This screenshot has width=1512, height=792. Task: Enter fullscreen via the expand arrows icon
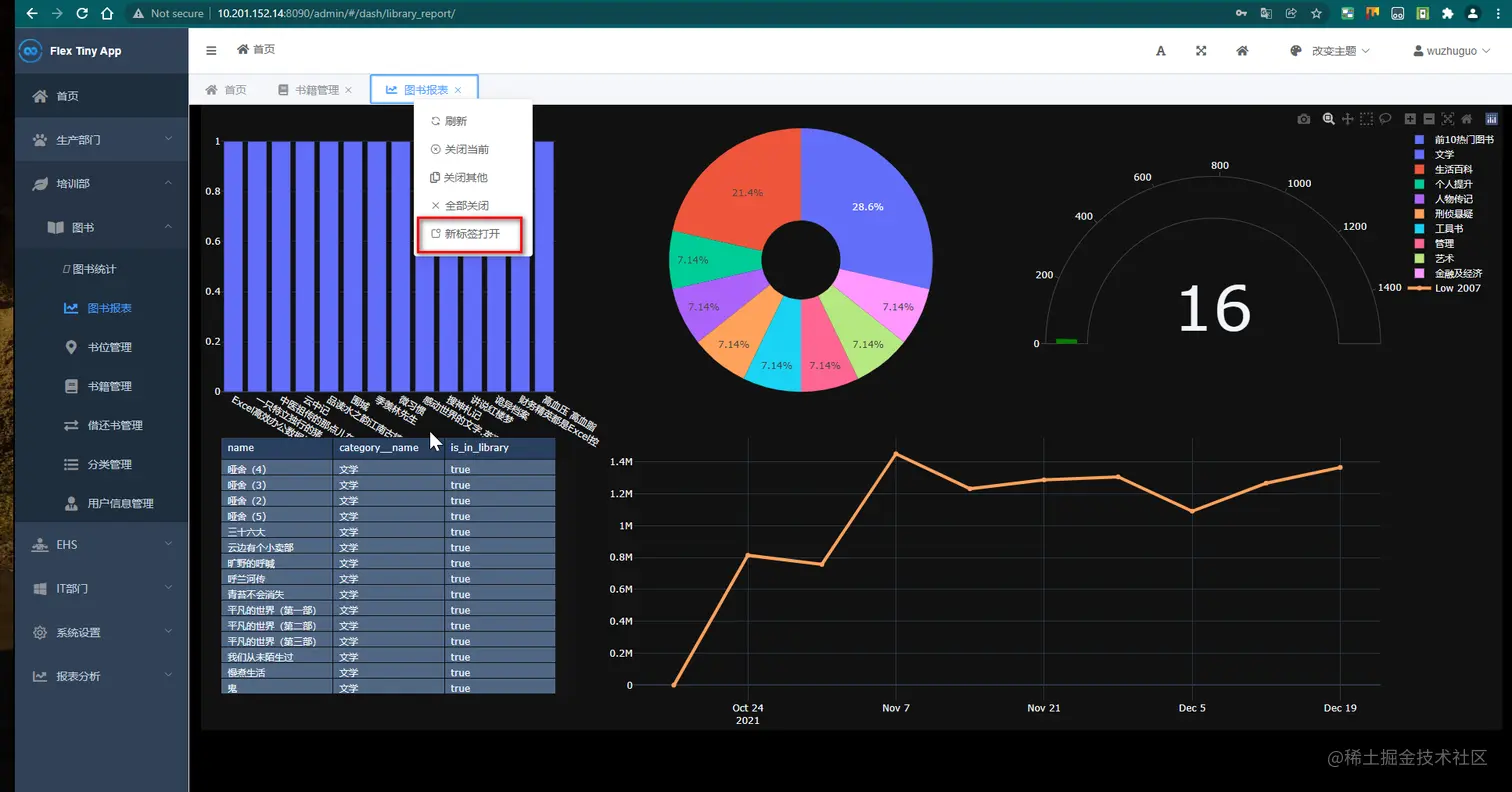(x=1201, y=51)
